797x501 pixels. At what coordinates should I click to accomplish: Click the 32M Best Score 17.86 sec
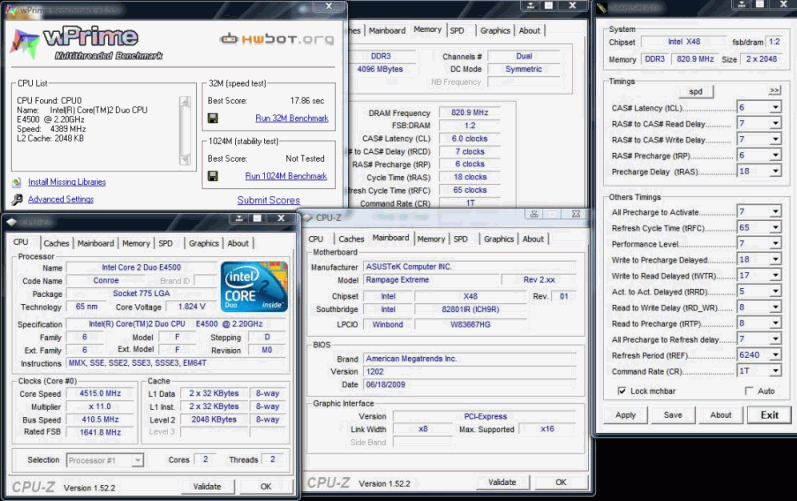tap(307, 101)
